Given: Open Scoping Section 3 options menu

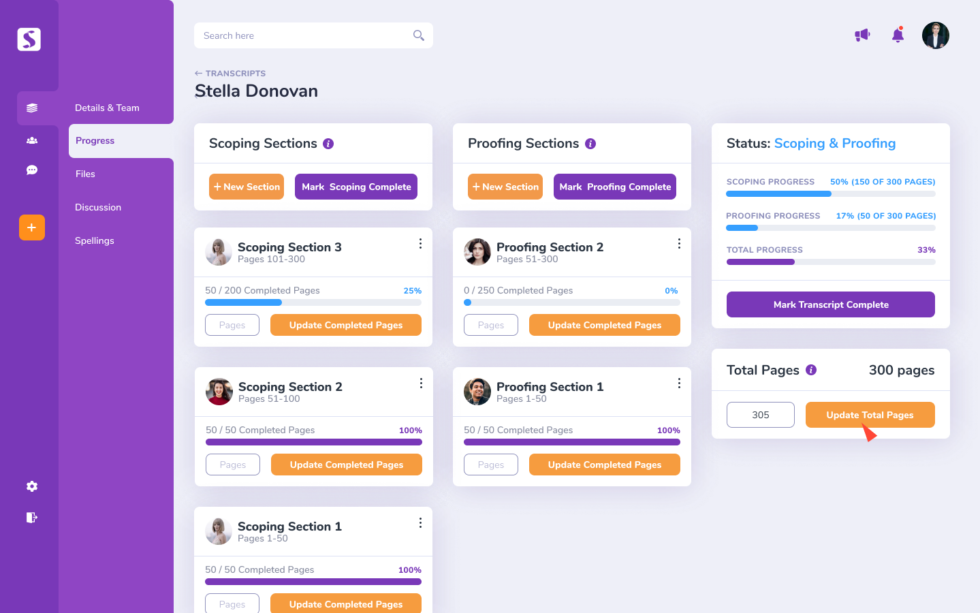Looking at the screenshot, I should pos(420,244).
